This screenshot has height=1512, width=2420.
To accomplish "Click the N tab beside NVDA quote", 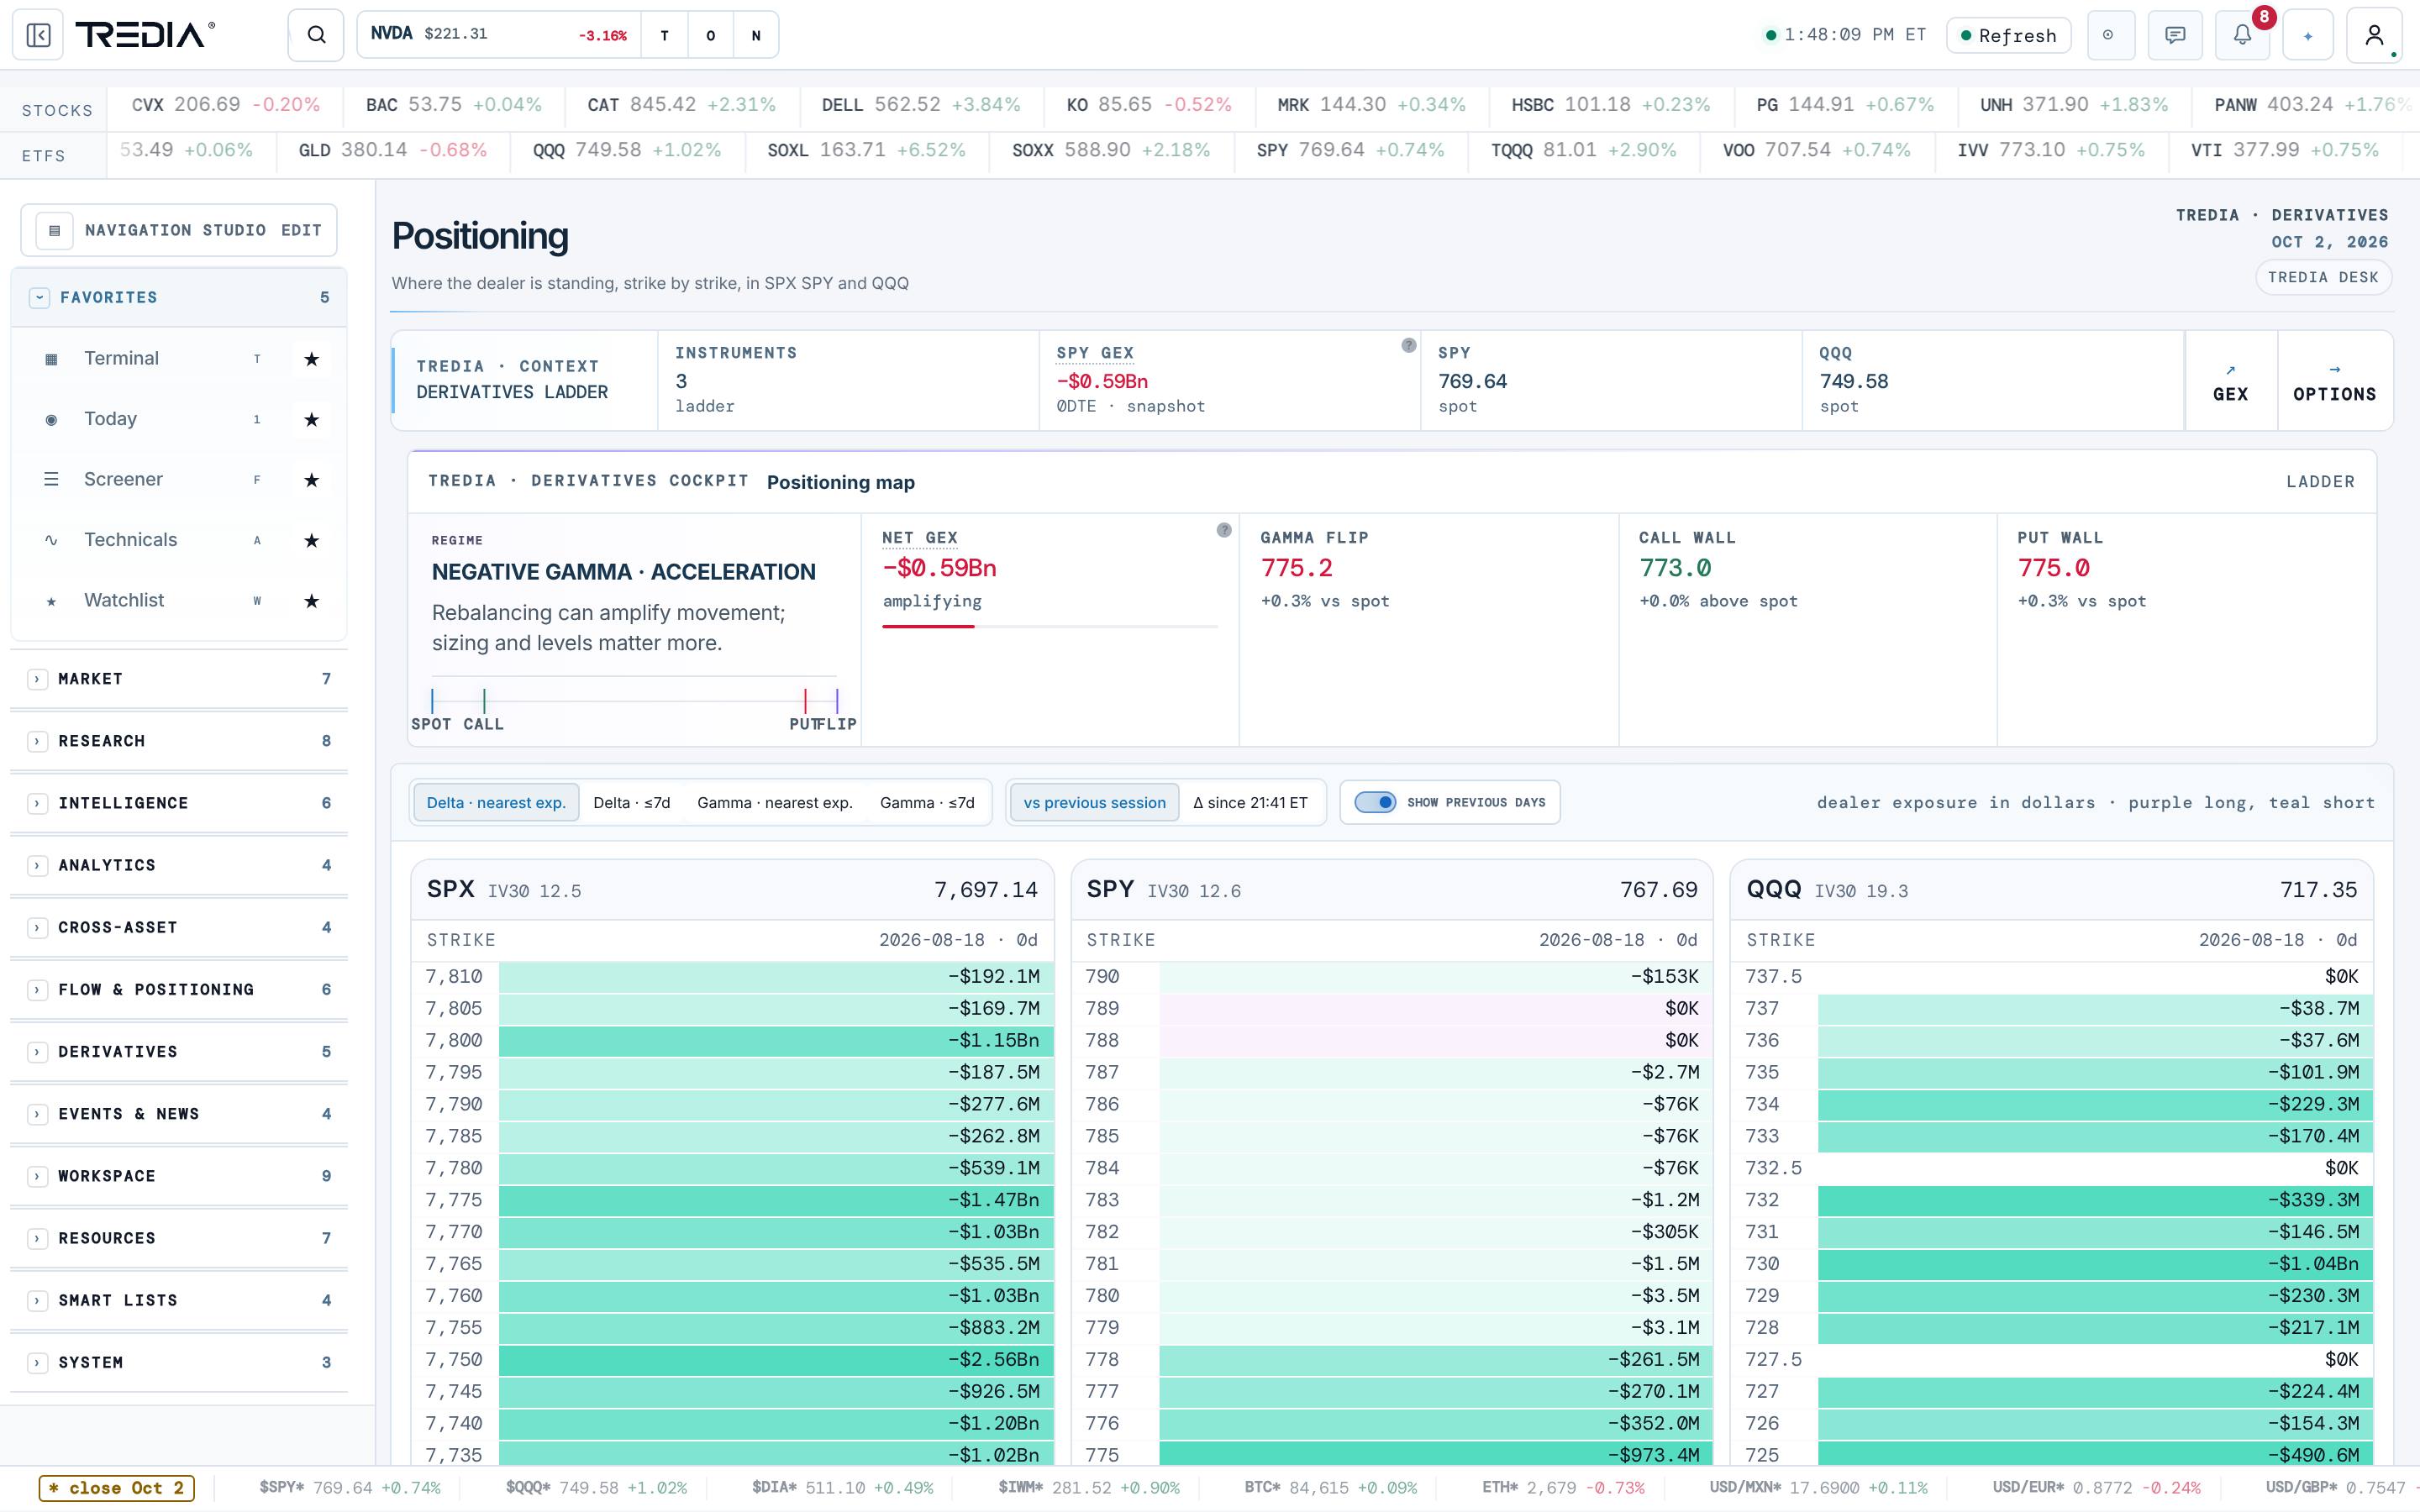I will point(756,35).
